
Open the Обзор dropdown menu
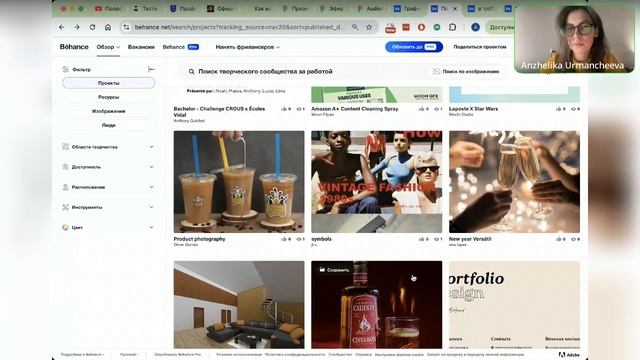[x=108, y=47]
